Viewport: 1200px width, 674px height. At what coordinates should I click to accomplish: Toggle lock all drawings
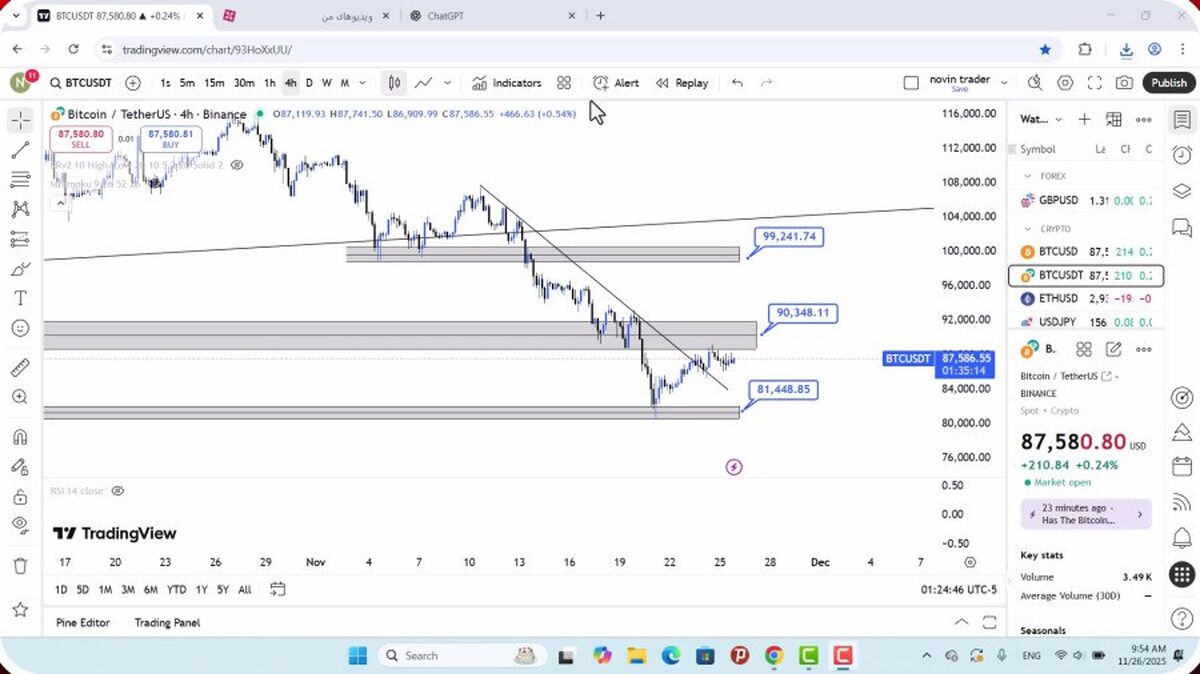click(x=20, y=497)
